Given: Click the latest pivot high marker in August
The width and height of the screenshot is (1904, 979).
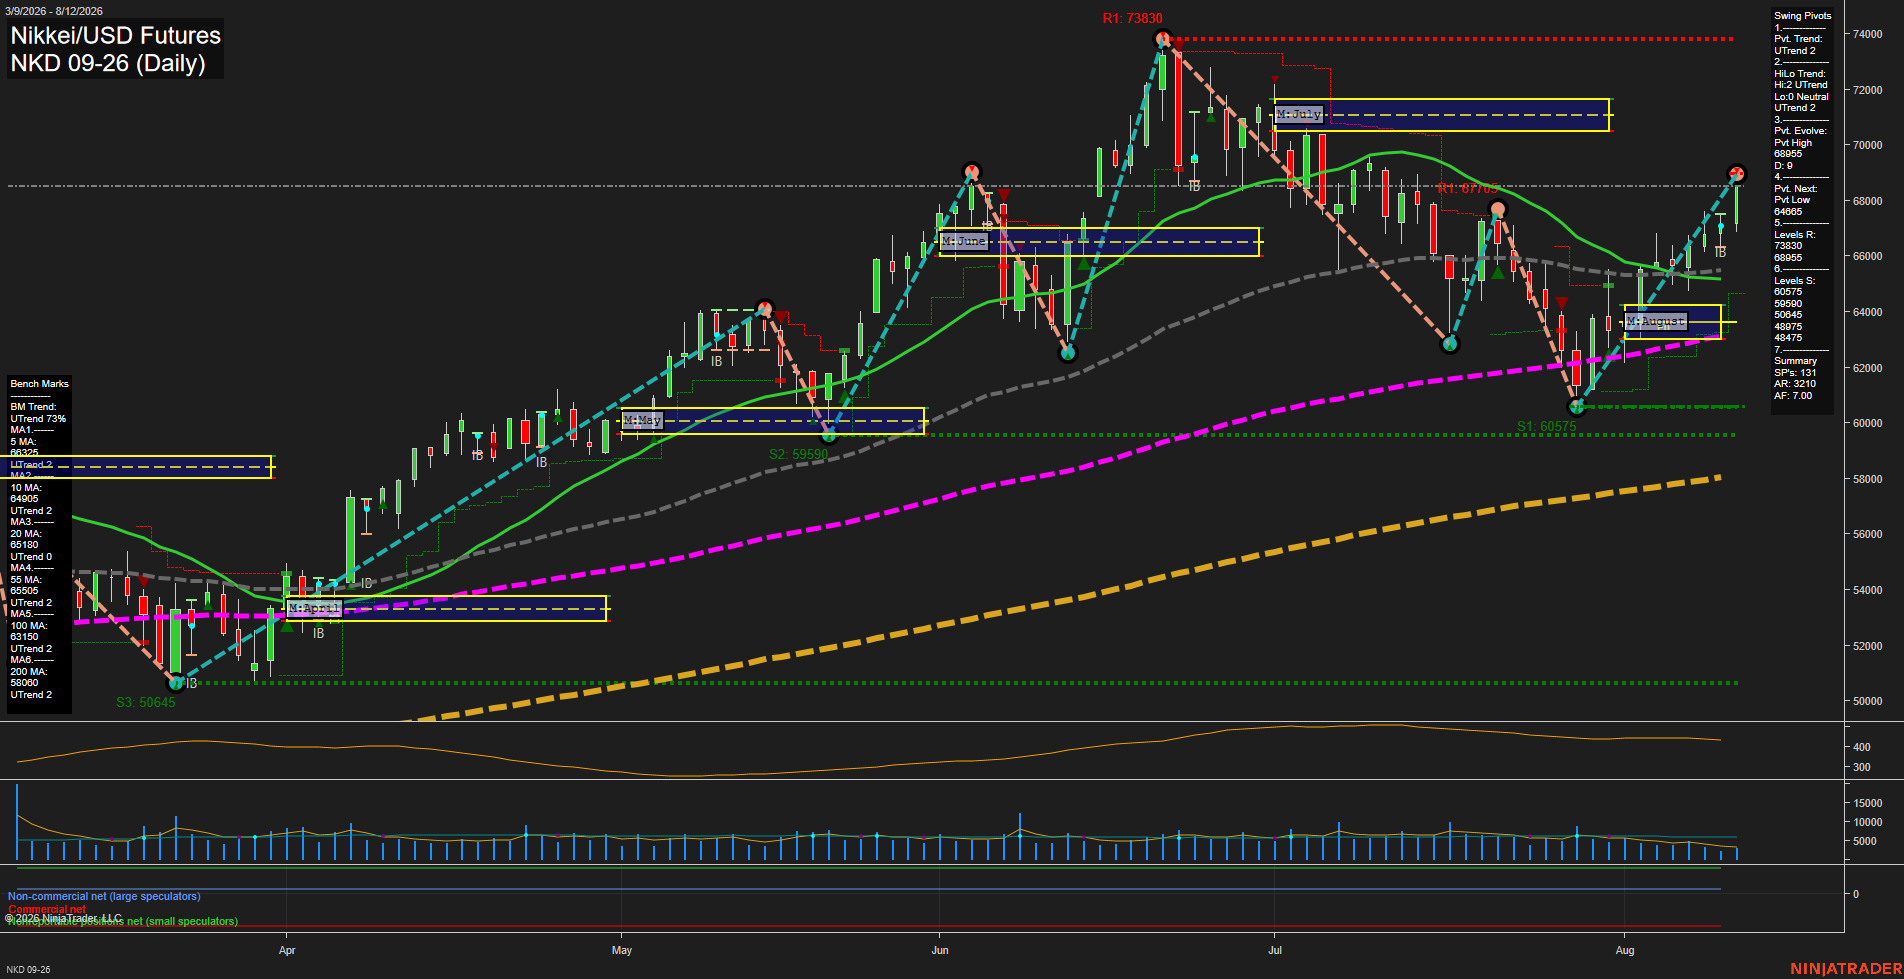Looking at the screenshot, I should pos(1737,173).
